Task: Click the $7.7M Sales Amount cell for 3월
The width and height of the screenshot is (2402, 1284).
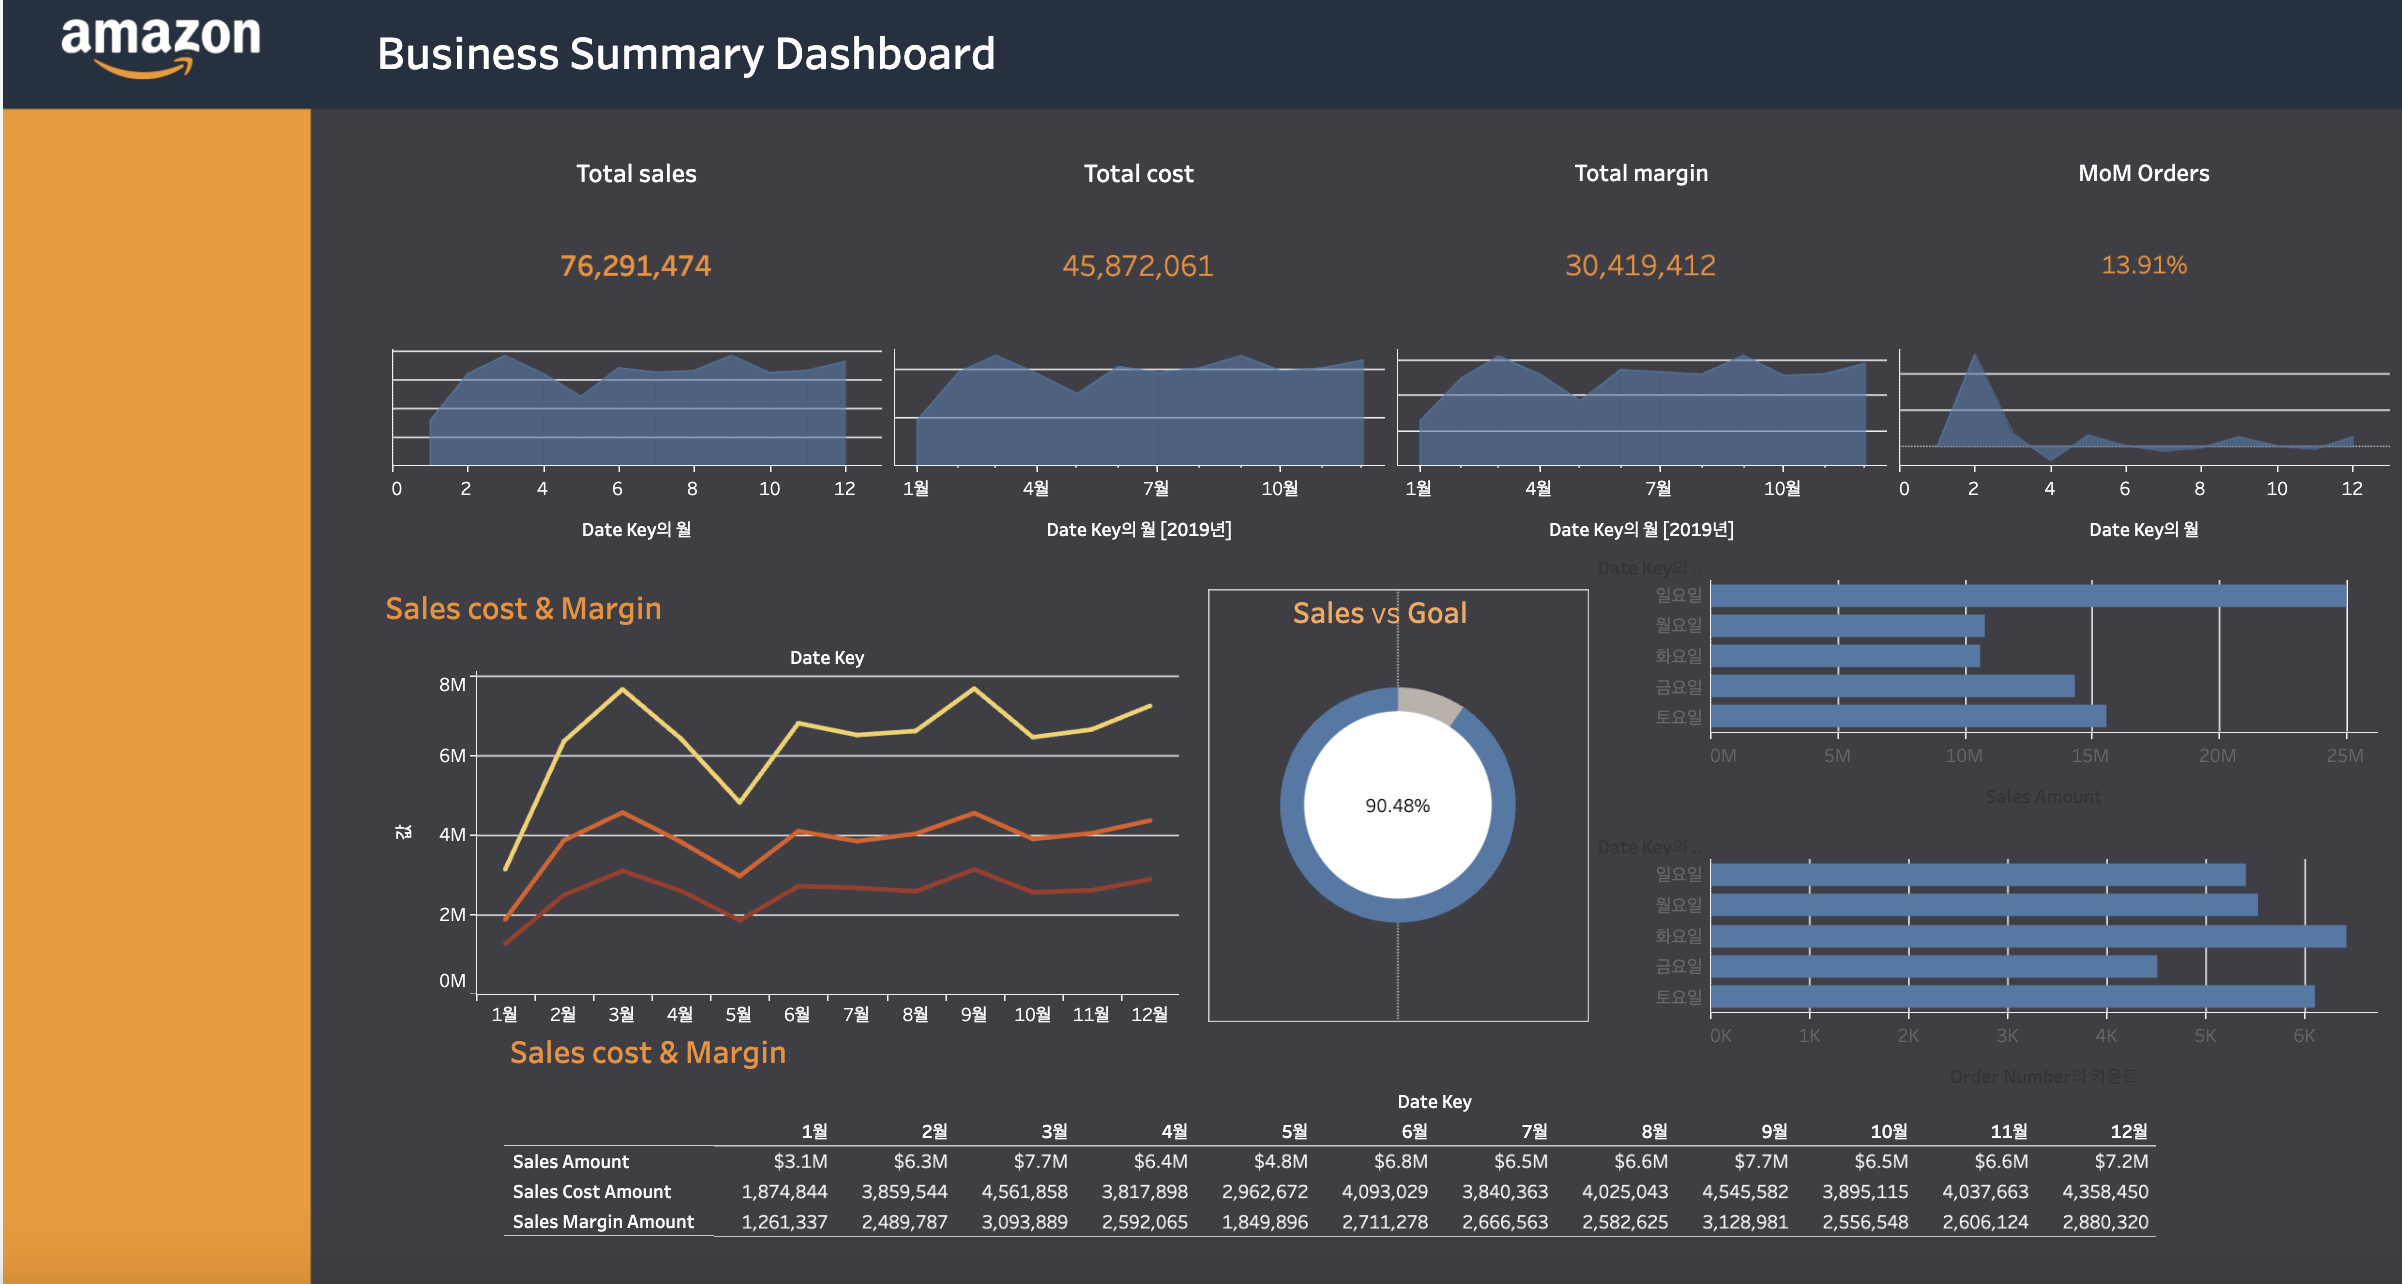Action: pos(1040,1162)
